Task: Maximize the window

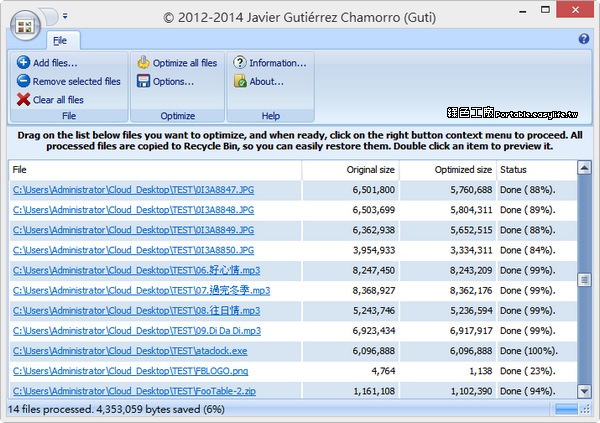Action: tap(545, 10)
